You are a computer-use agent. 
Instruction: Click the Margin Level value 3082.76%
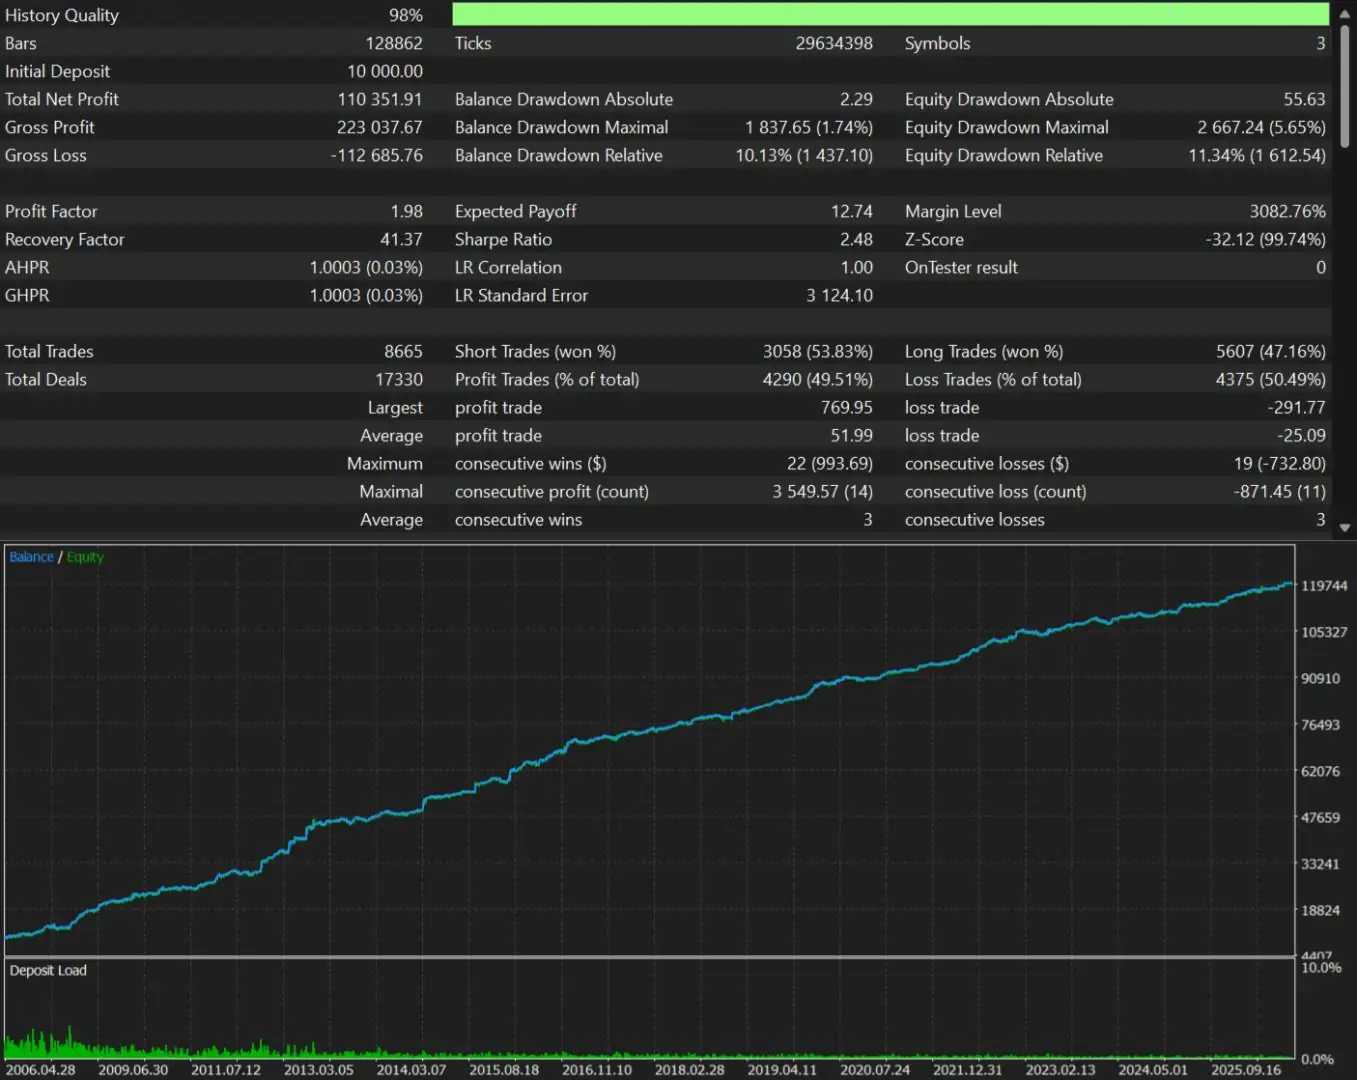pos(1288,211)
